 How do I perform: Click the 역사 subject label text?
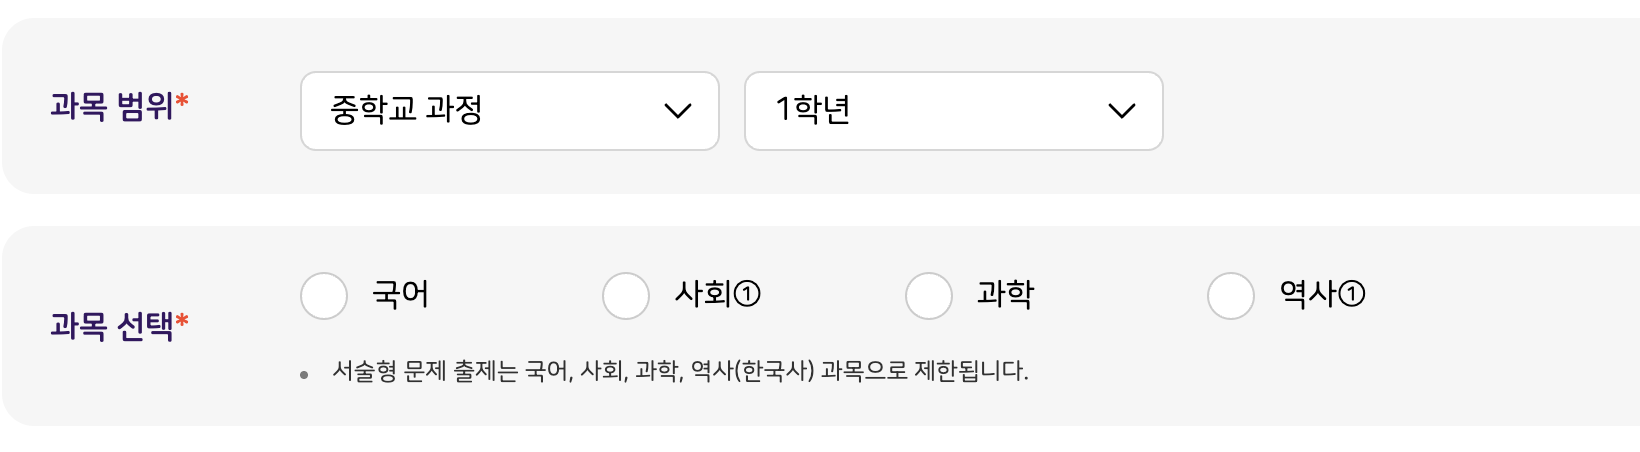1308,294
